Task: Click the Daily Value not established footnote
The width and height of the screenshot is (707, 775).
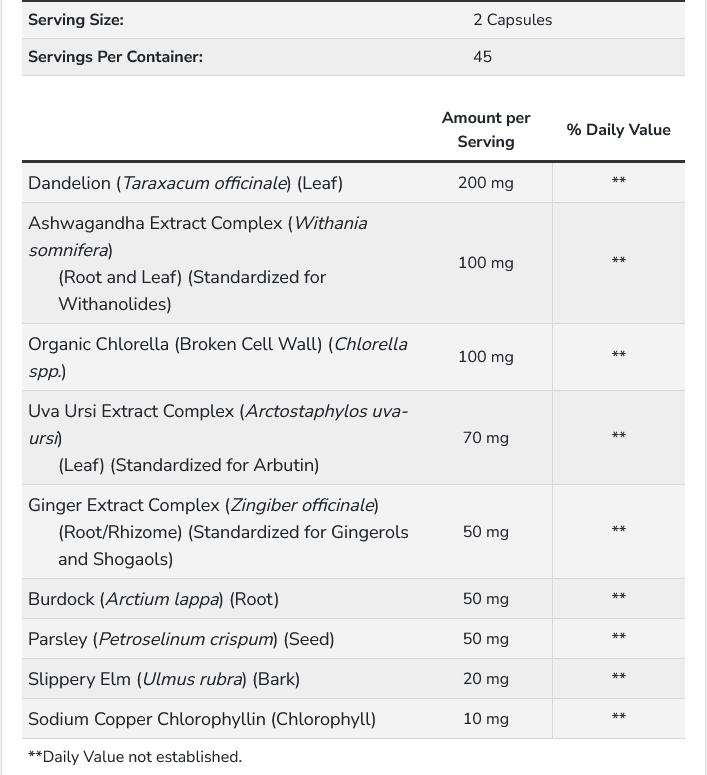Action: [135, 757]
